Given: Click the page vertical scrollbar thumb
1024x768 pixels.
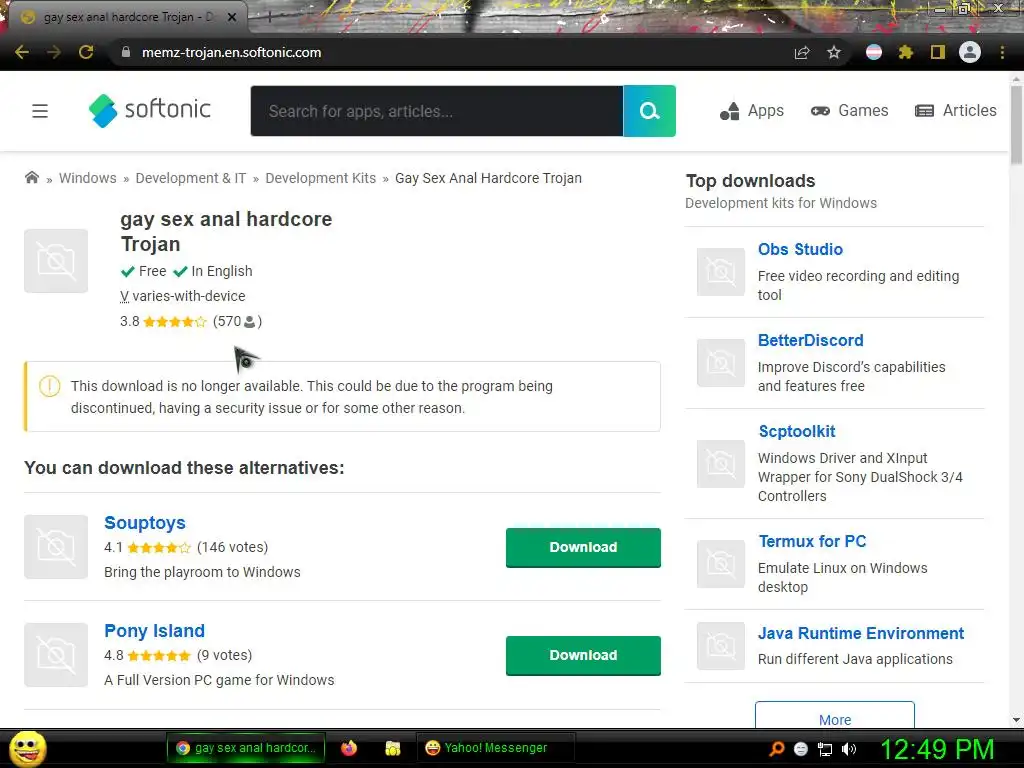Looking at the screenshot, I should click(x=1016, y=124).
